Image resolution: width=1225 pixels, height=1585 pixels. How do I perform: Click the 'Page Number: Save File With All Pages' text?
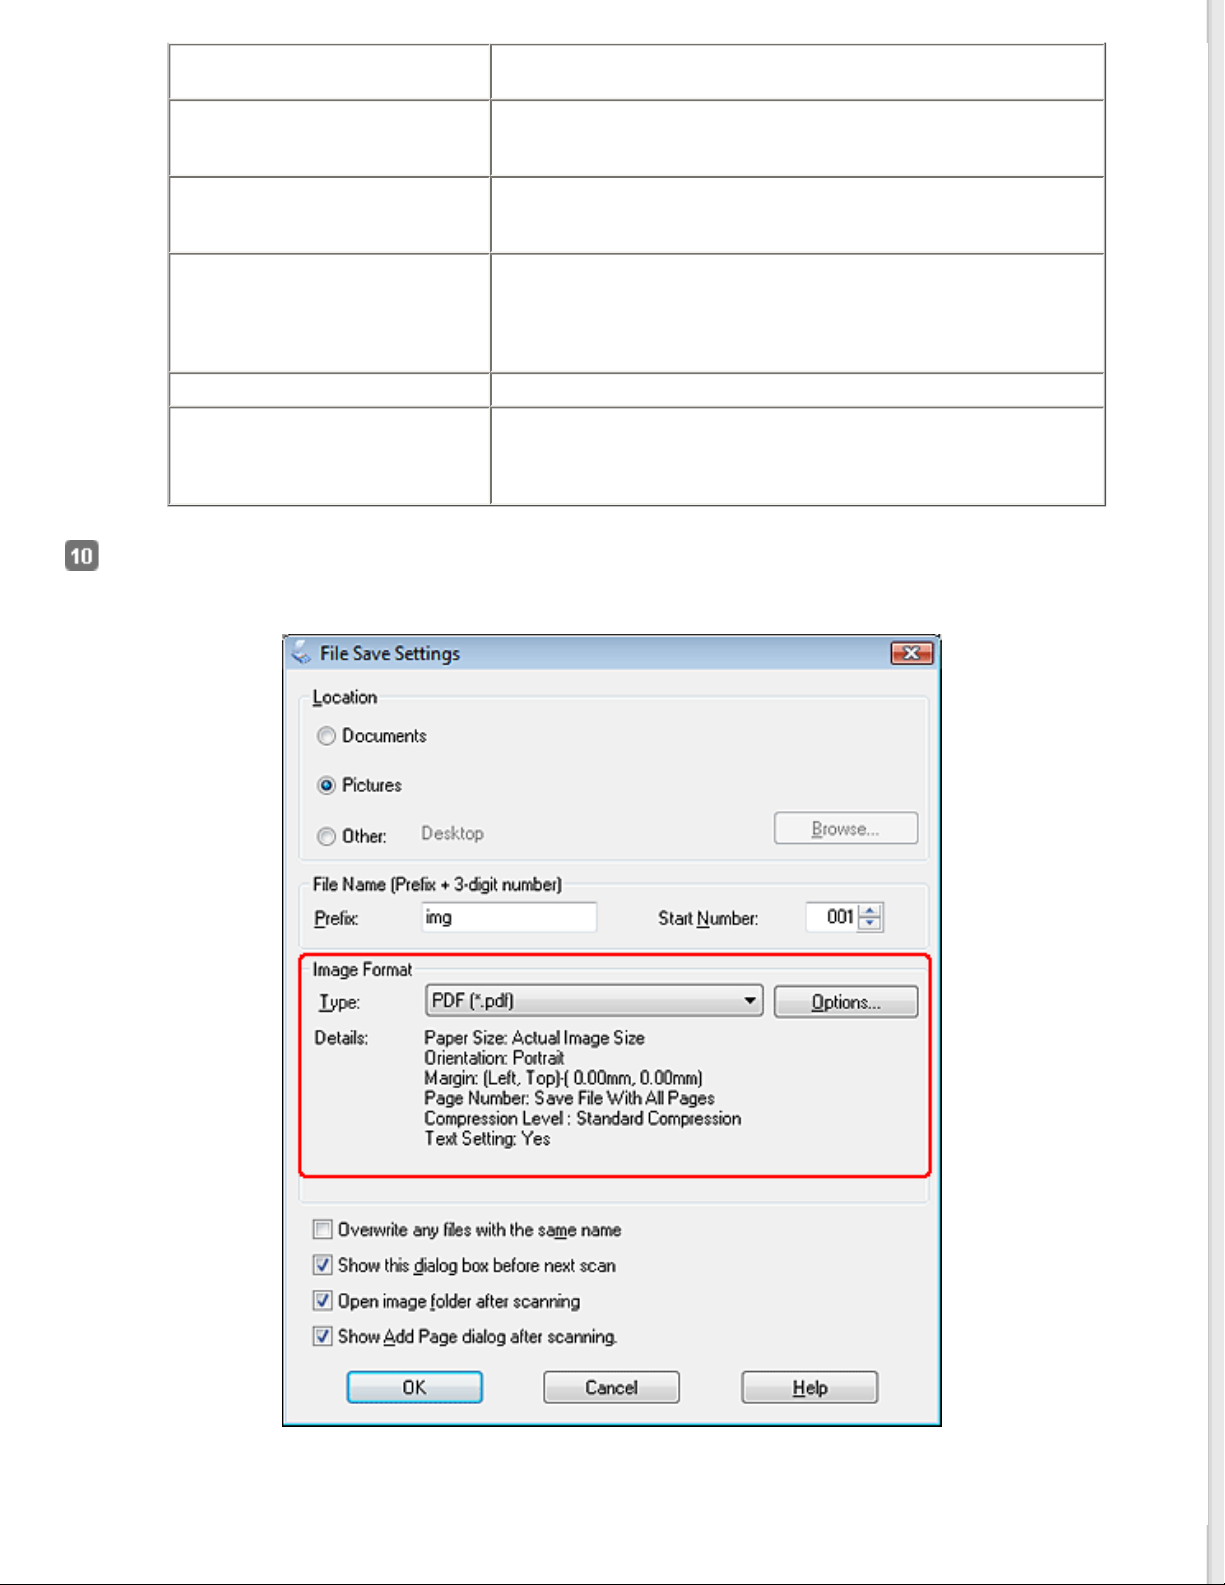coord(569,1098)
